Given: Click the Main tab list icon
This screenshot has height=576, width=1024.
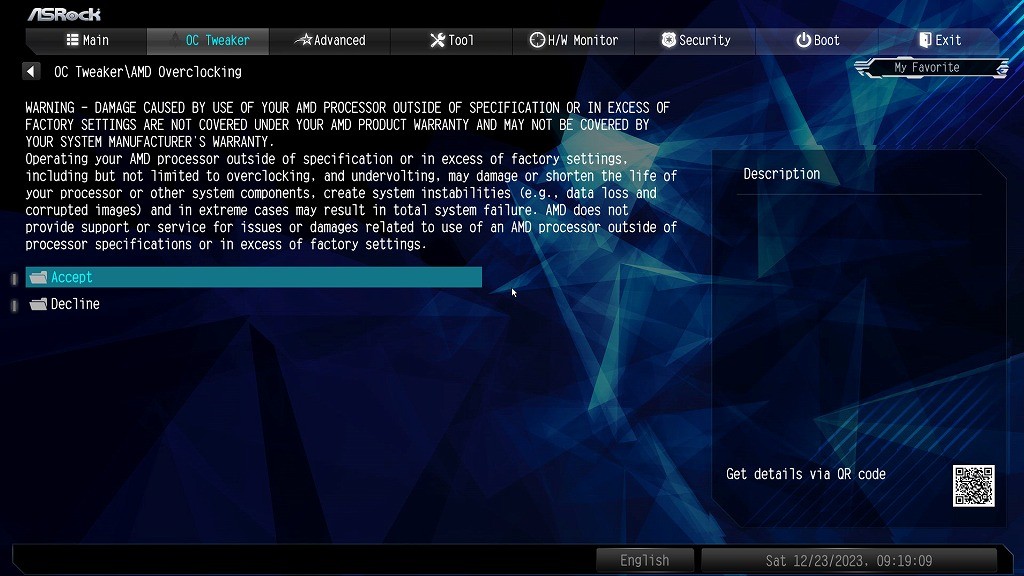Looking at the screenshot, I should pos(72,40).
